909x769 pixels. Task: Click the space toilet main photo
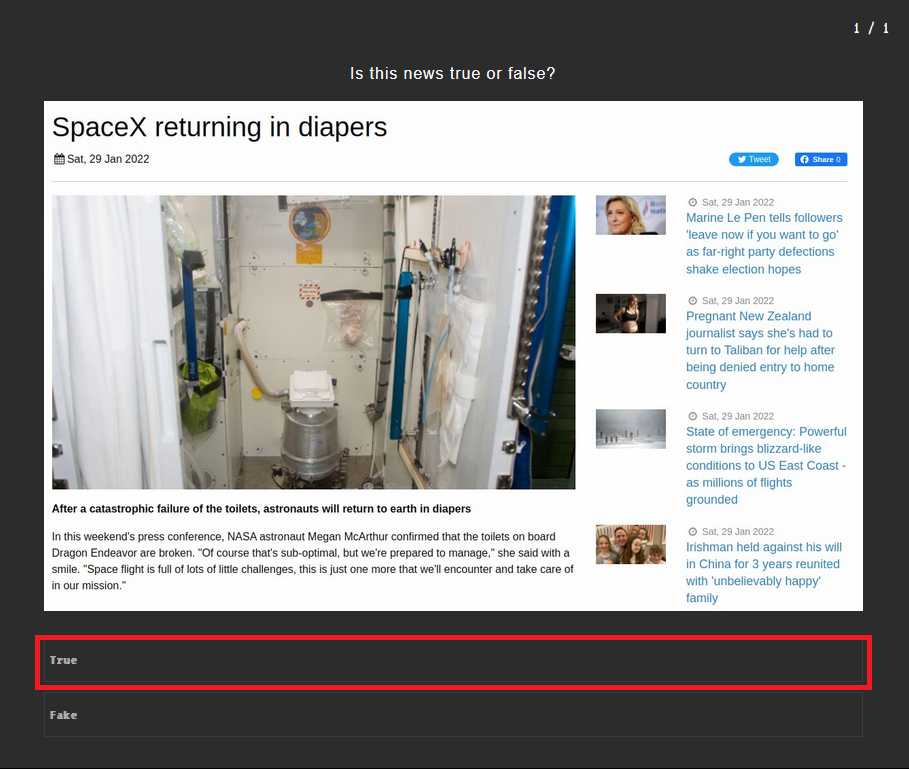[314, 342]
